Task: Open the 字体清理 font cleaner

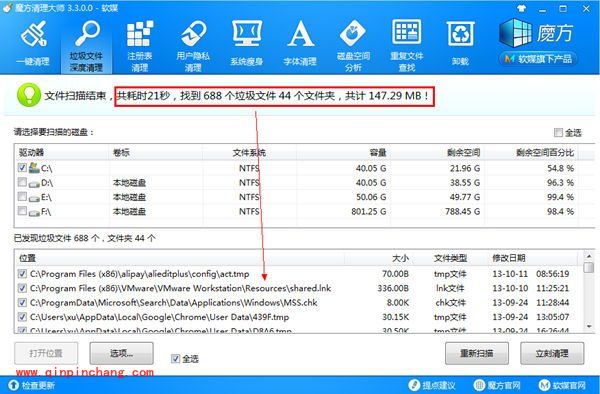Action: 300,44
